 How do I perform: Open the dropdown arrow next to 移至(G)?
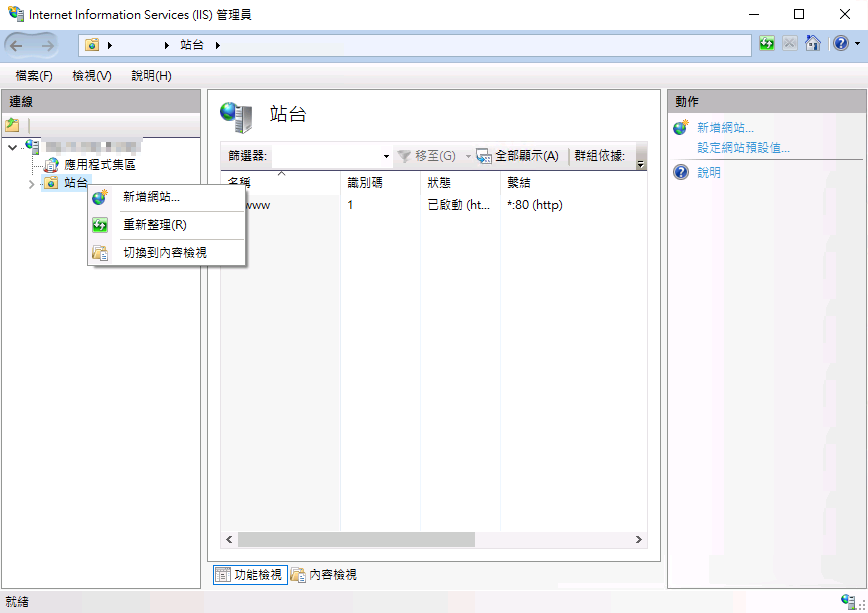tap(468, 156)
